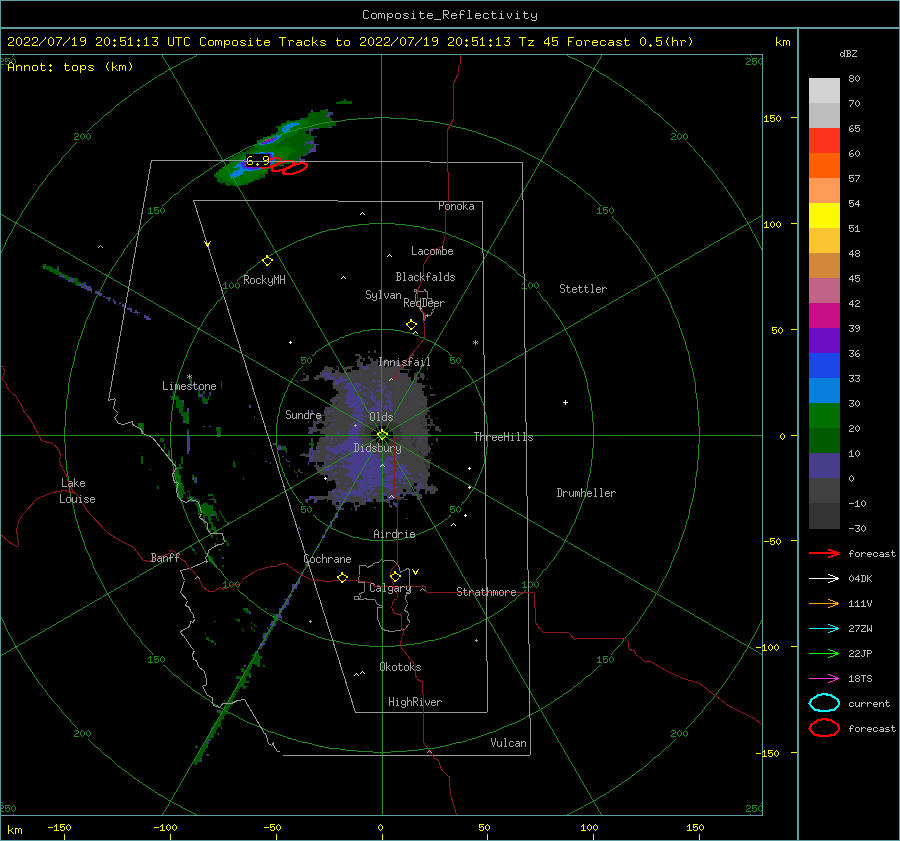Click the Didsbury city label

[x=377, y=448]
